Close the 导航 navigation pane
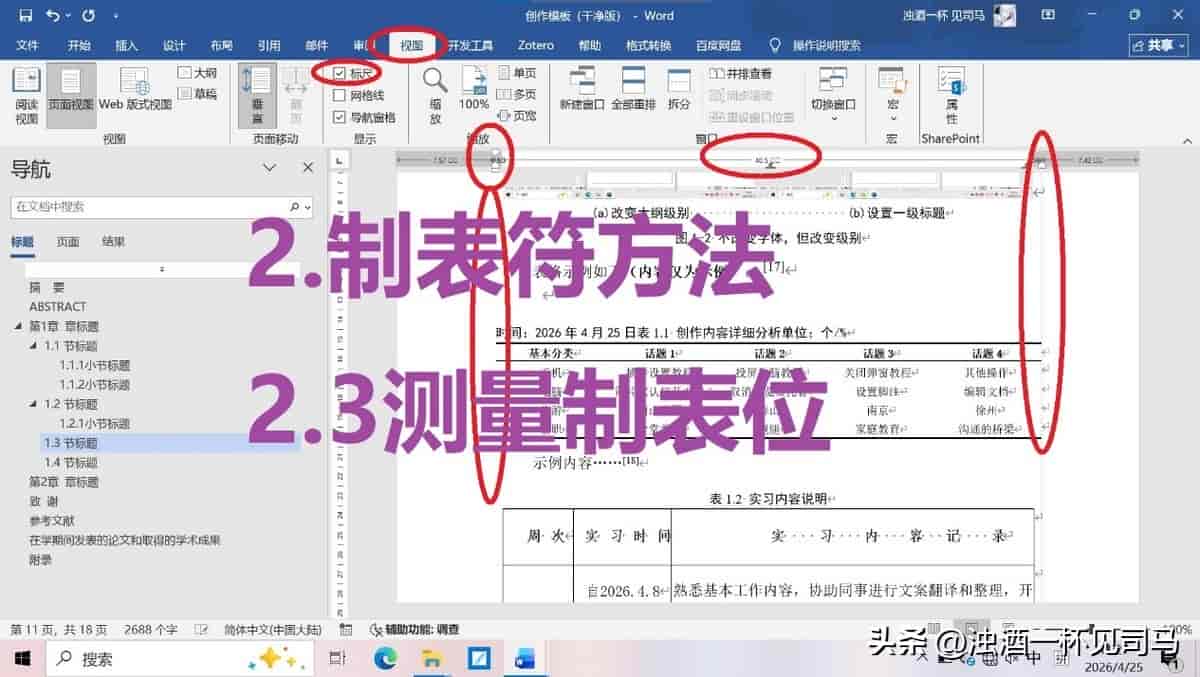This screenshot has width=1200, height=677. (308, 168)
